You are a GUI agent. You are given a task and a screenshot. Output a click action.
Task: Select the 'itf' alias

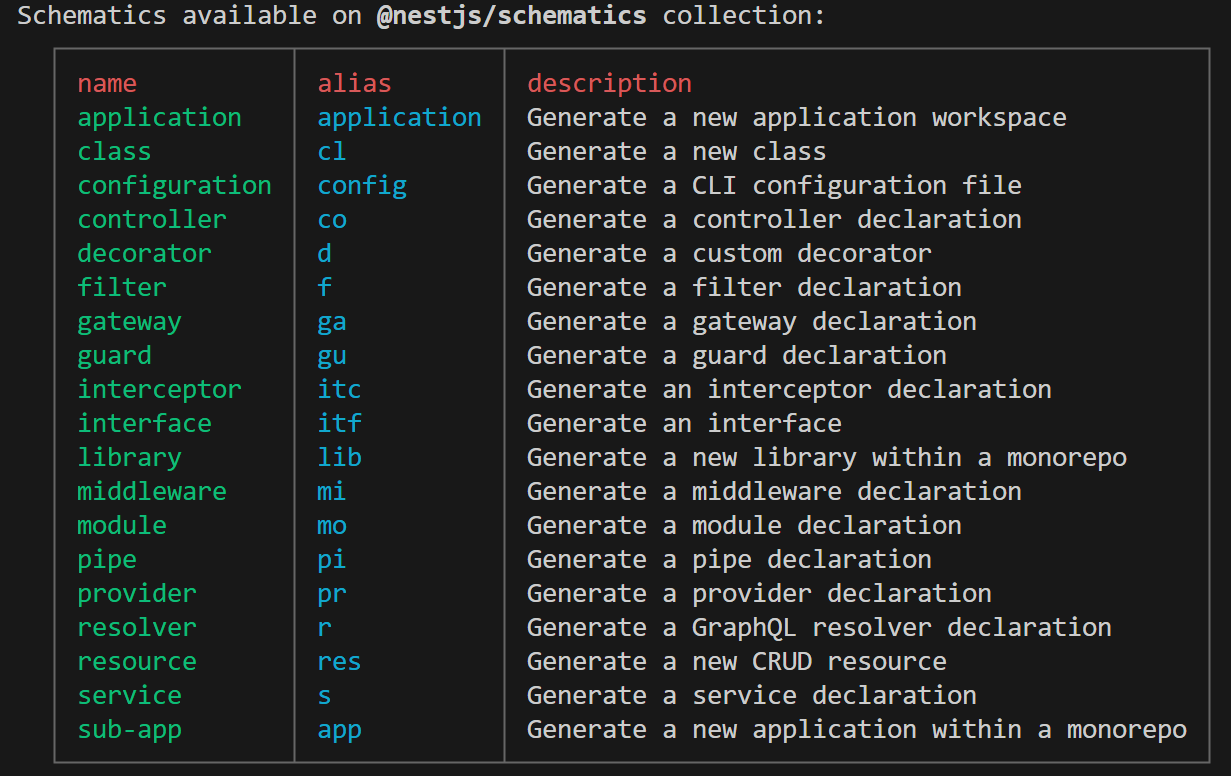click(x=340, y=424)
